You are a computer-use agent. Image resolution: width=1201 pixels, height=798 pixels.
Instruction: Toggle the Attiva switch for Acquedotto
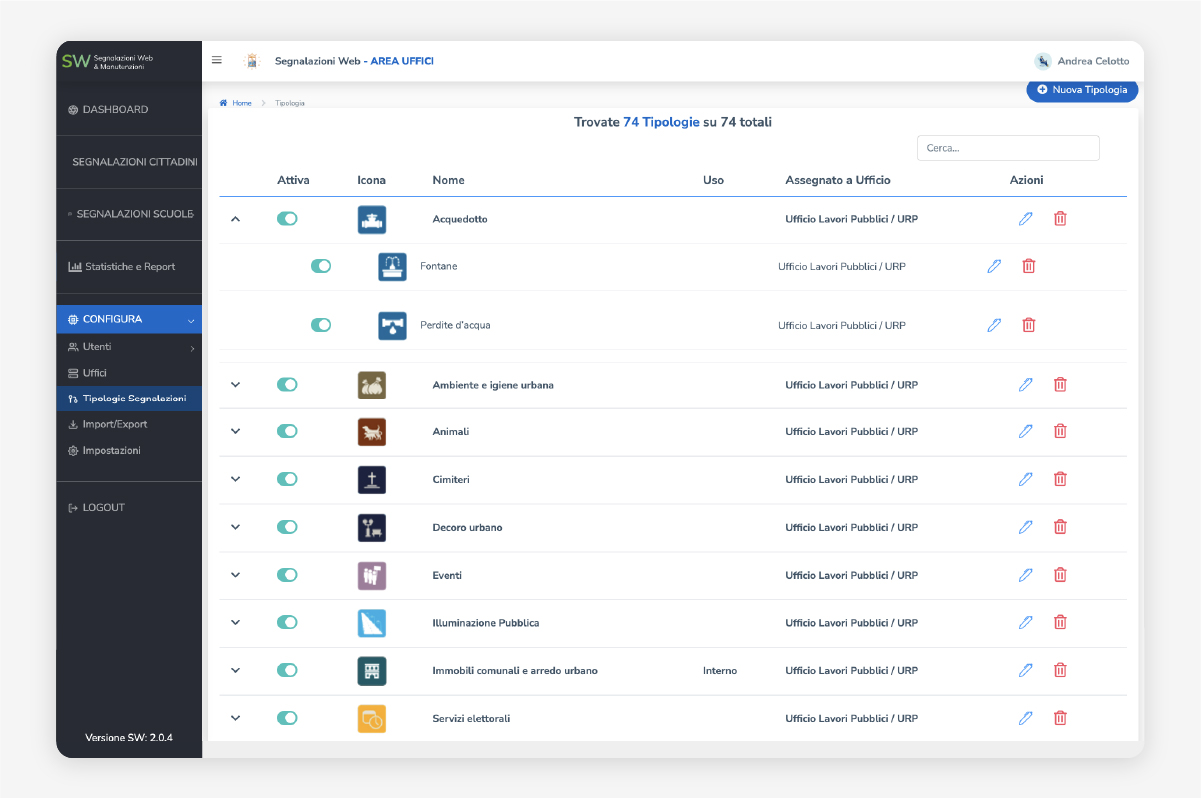(x=287, y=219)
